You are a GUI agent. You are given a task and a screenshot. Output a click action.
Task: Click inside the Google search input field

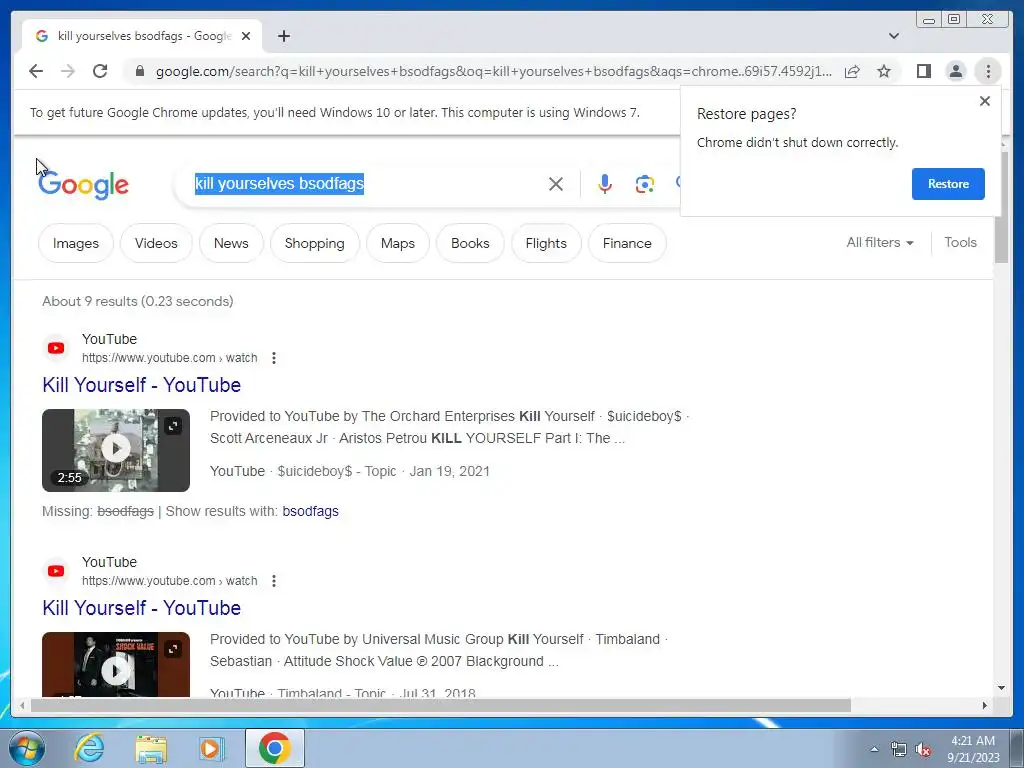pyautogui.click(x=366, y=184)
